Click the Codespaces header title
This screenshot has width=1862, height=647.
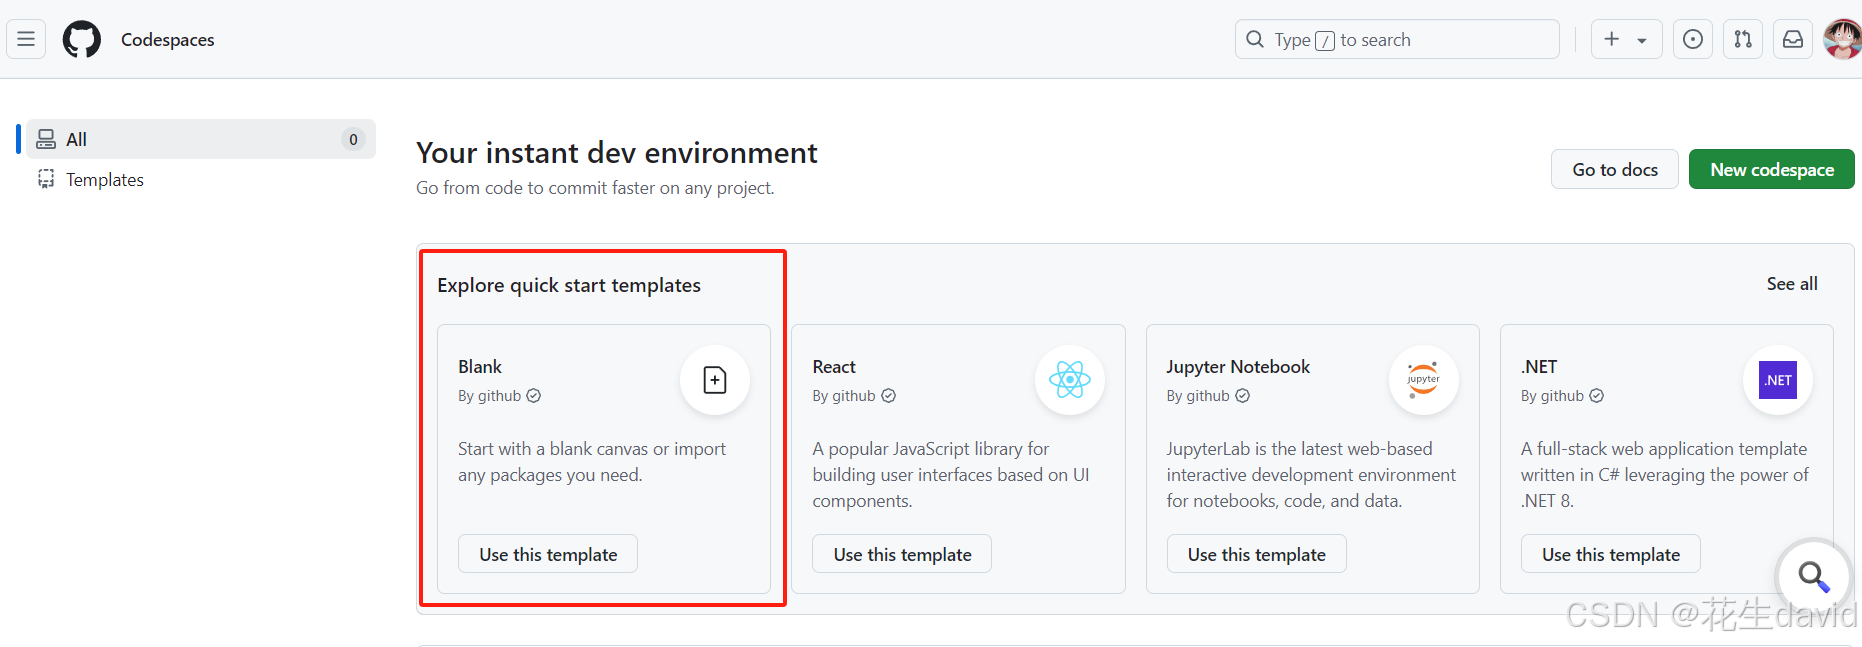point(168,40)
